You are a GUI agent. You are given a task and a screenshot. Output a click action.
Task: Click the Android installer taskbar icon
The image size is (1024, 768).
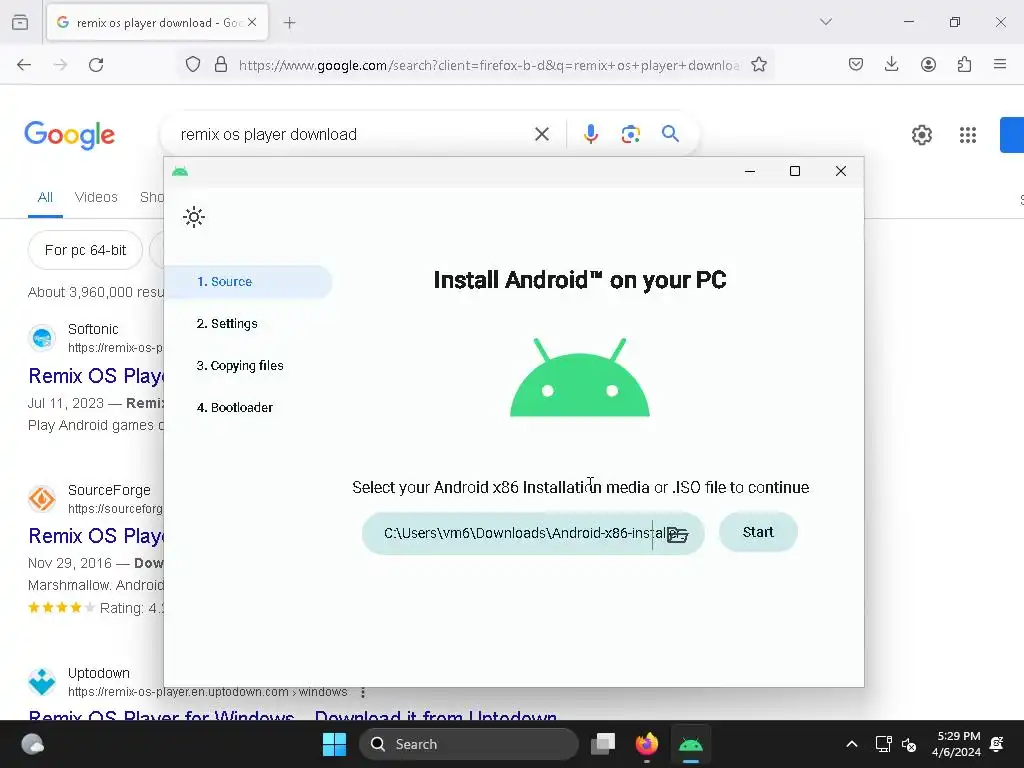pyautogui.click(x=690, y=744)
